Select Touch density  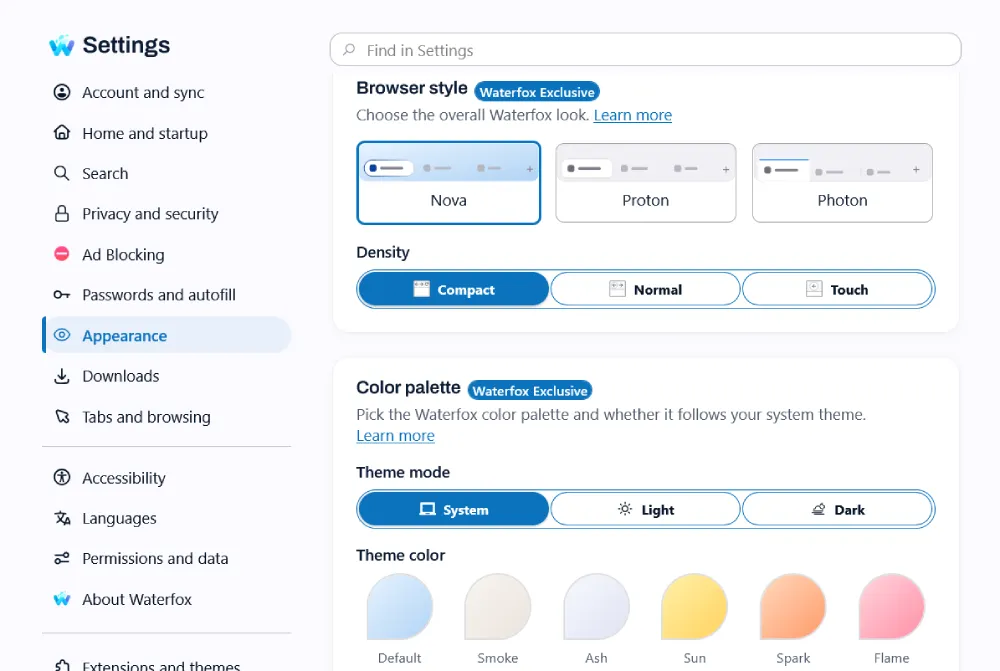pyautogui.click(x=837, y=290)
